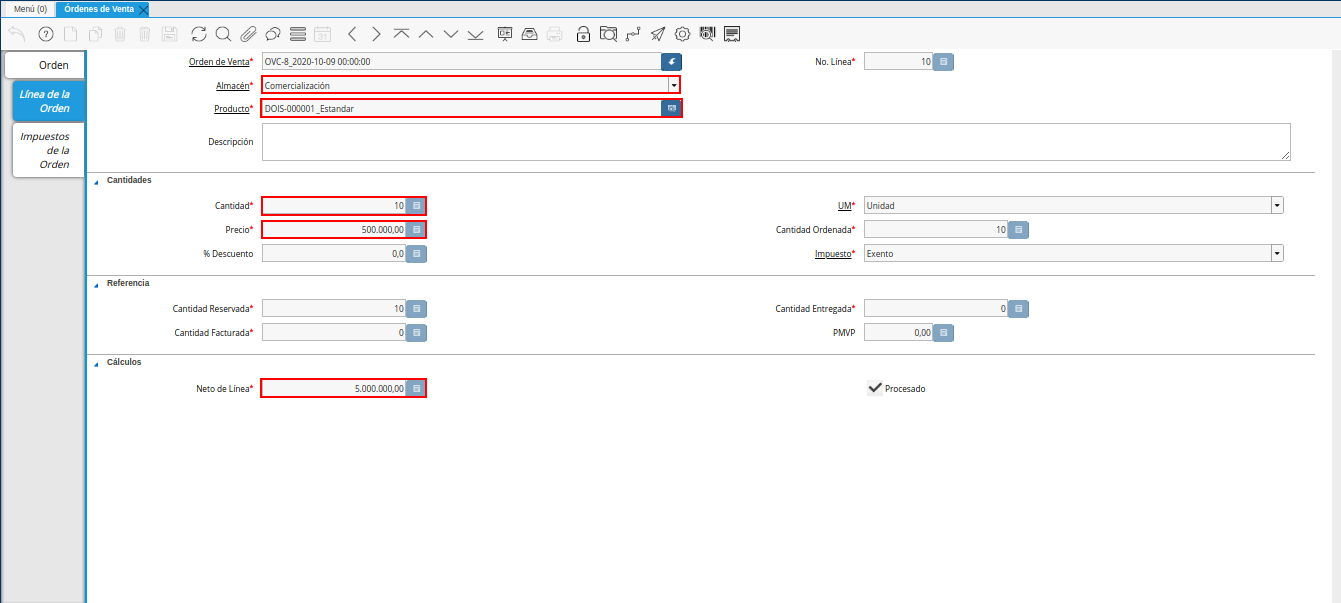This screenshot has width=1341, height=603.
Task: Go to next tab with right chevron
Action: click(376, 34)
